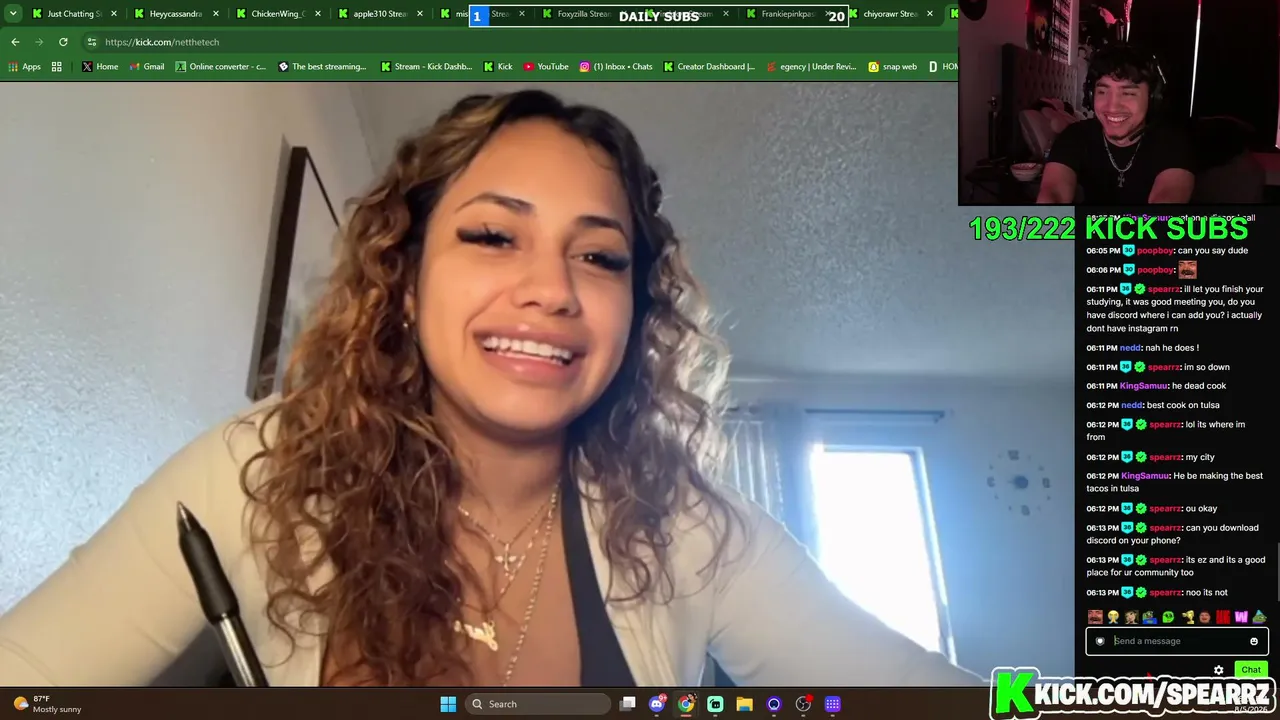Open the Windows Start menu
Viewport: 1280px width, 720px height.
448,704
